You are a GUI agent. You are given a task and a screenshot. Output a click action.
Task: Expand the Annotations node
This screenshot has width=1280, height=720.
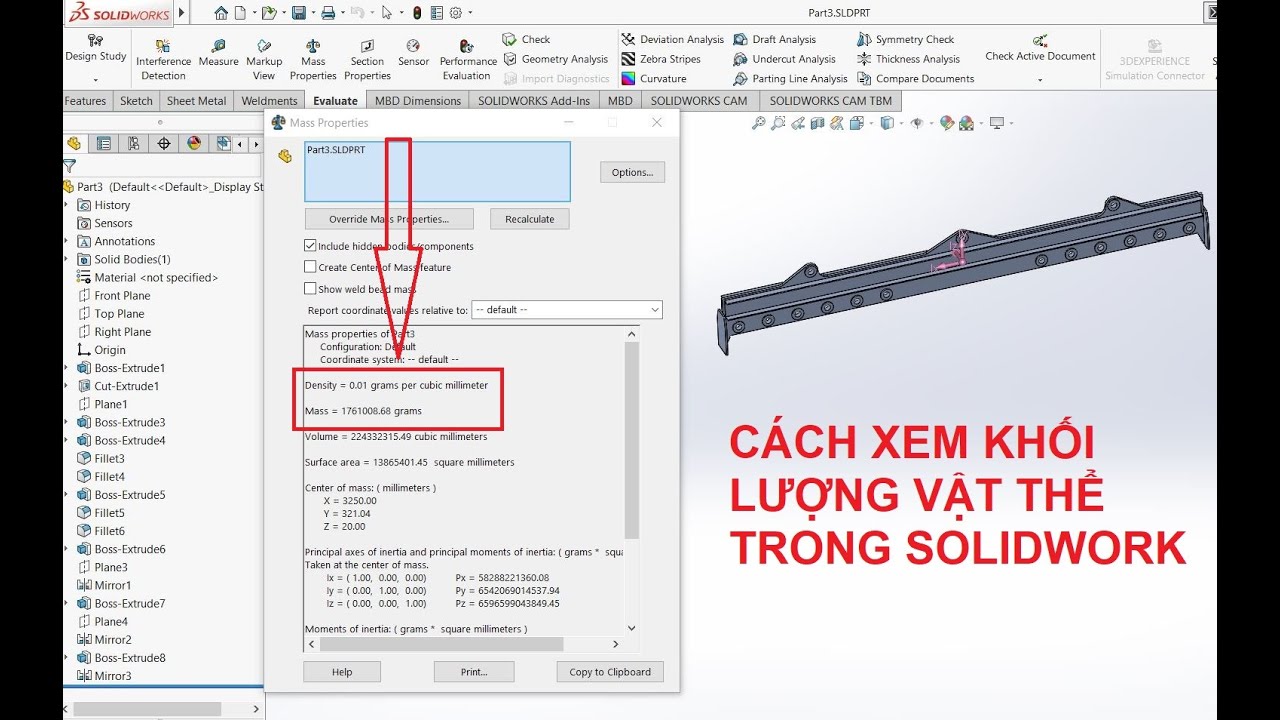[67, 241]
